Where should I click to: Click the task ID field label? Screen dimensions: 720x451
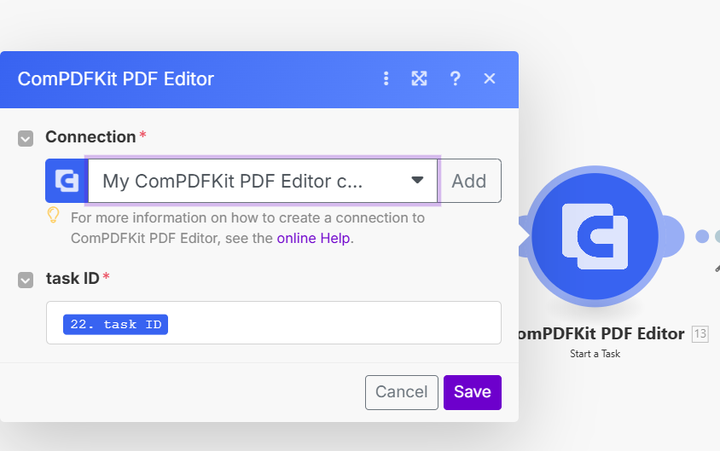[x=73, y=278]
